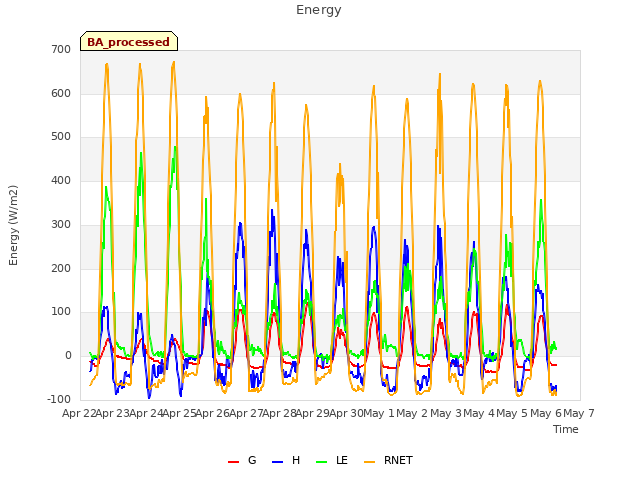Click the red G legend swatch

(x=233, y=462)
